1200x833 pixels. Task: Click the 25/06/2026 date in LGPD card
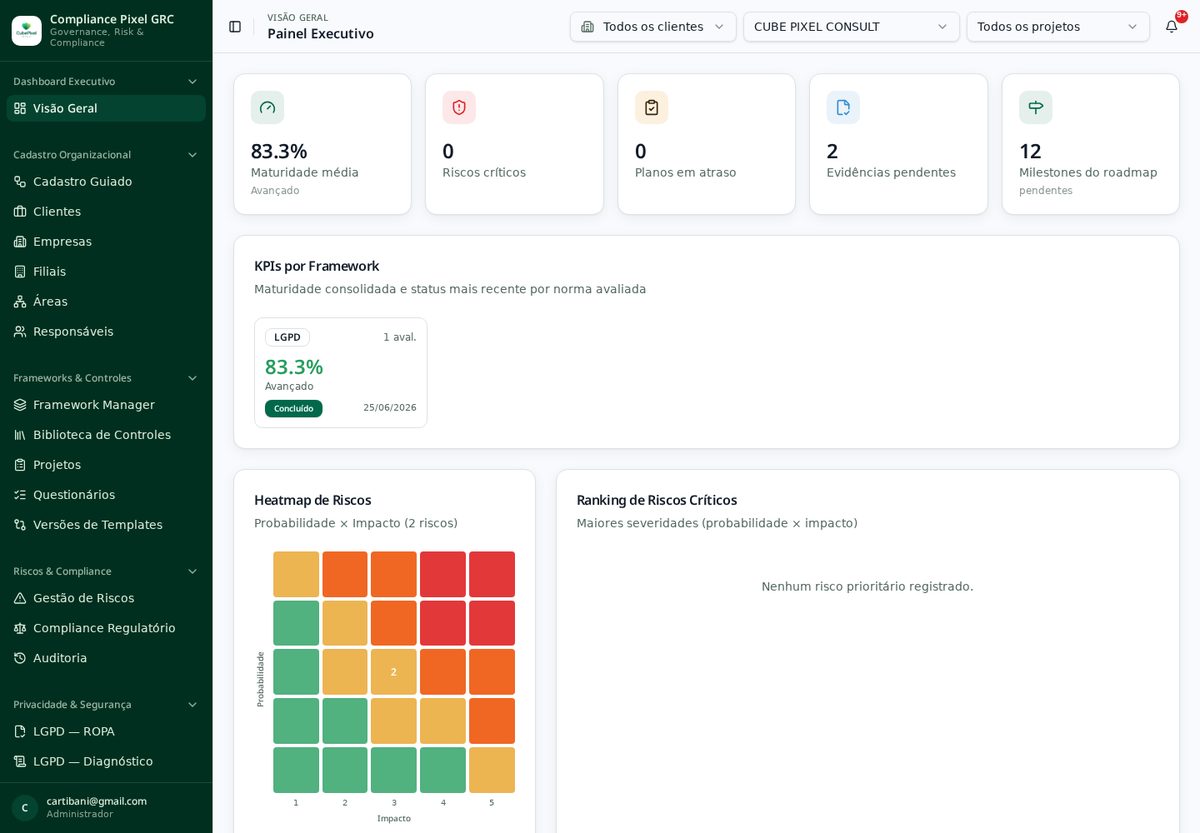tap(390, 408)
